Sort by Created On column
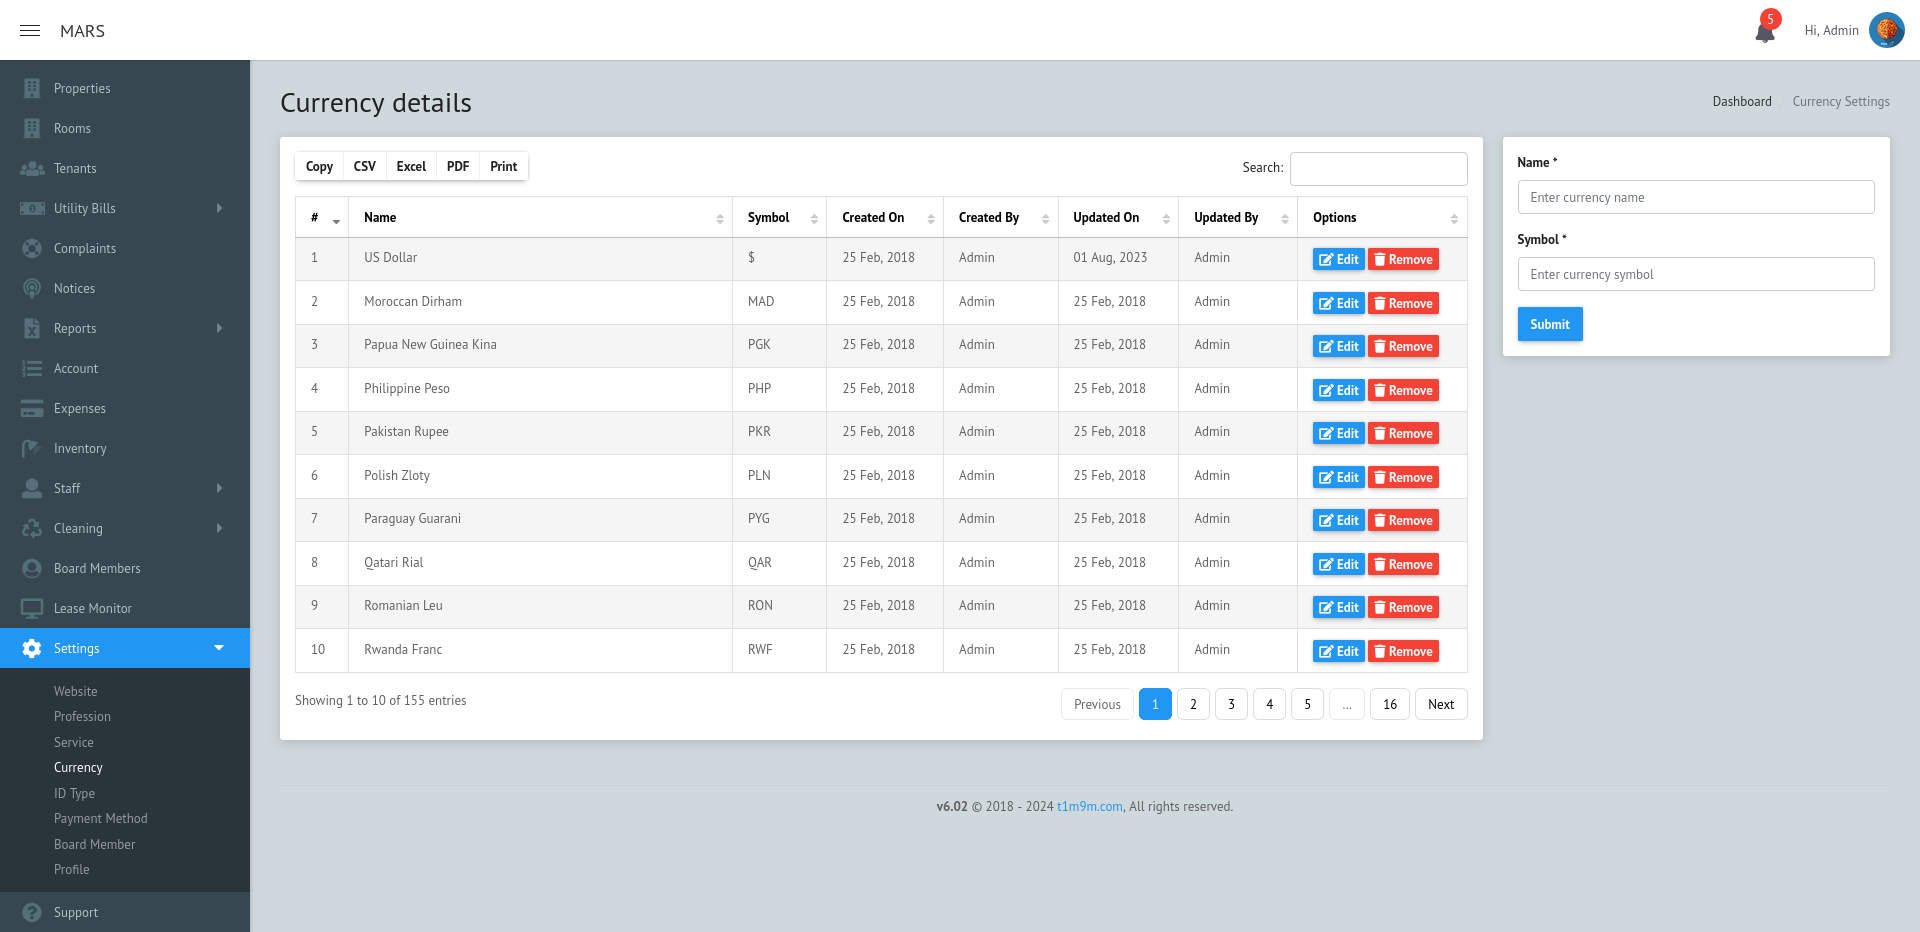Image resolution: width=1920 pixels, height=932 pixels. (884, 217)
